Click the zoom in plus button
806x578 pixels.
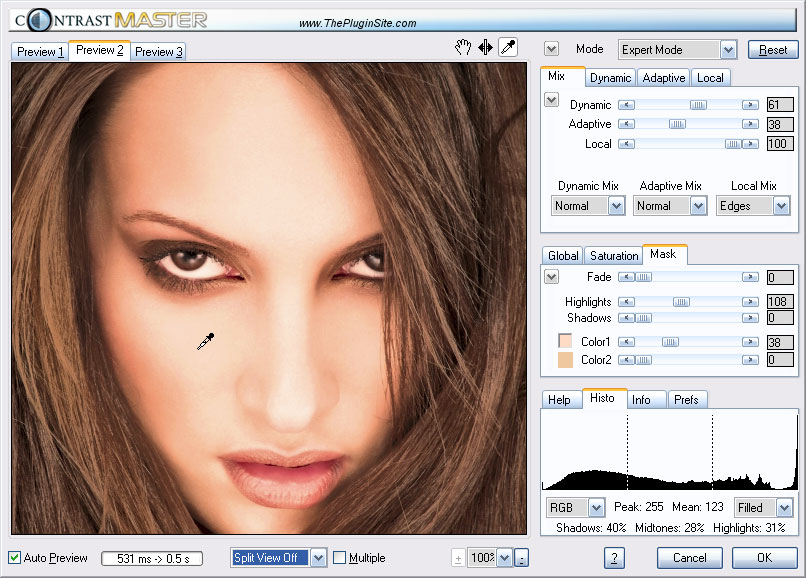(x=458, y=558)
